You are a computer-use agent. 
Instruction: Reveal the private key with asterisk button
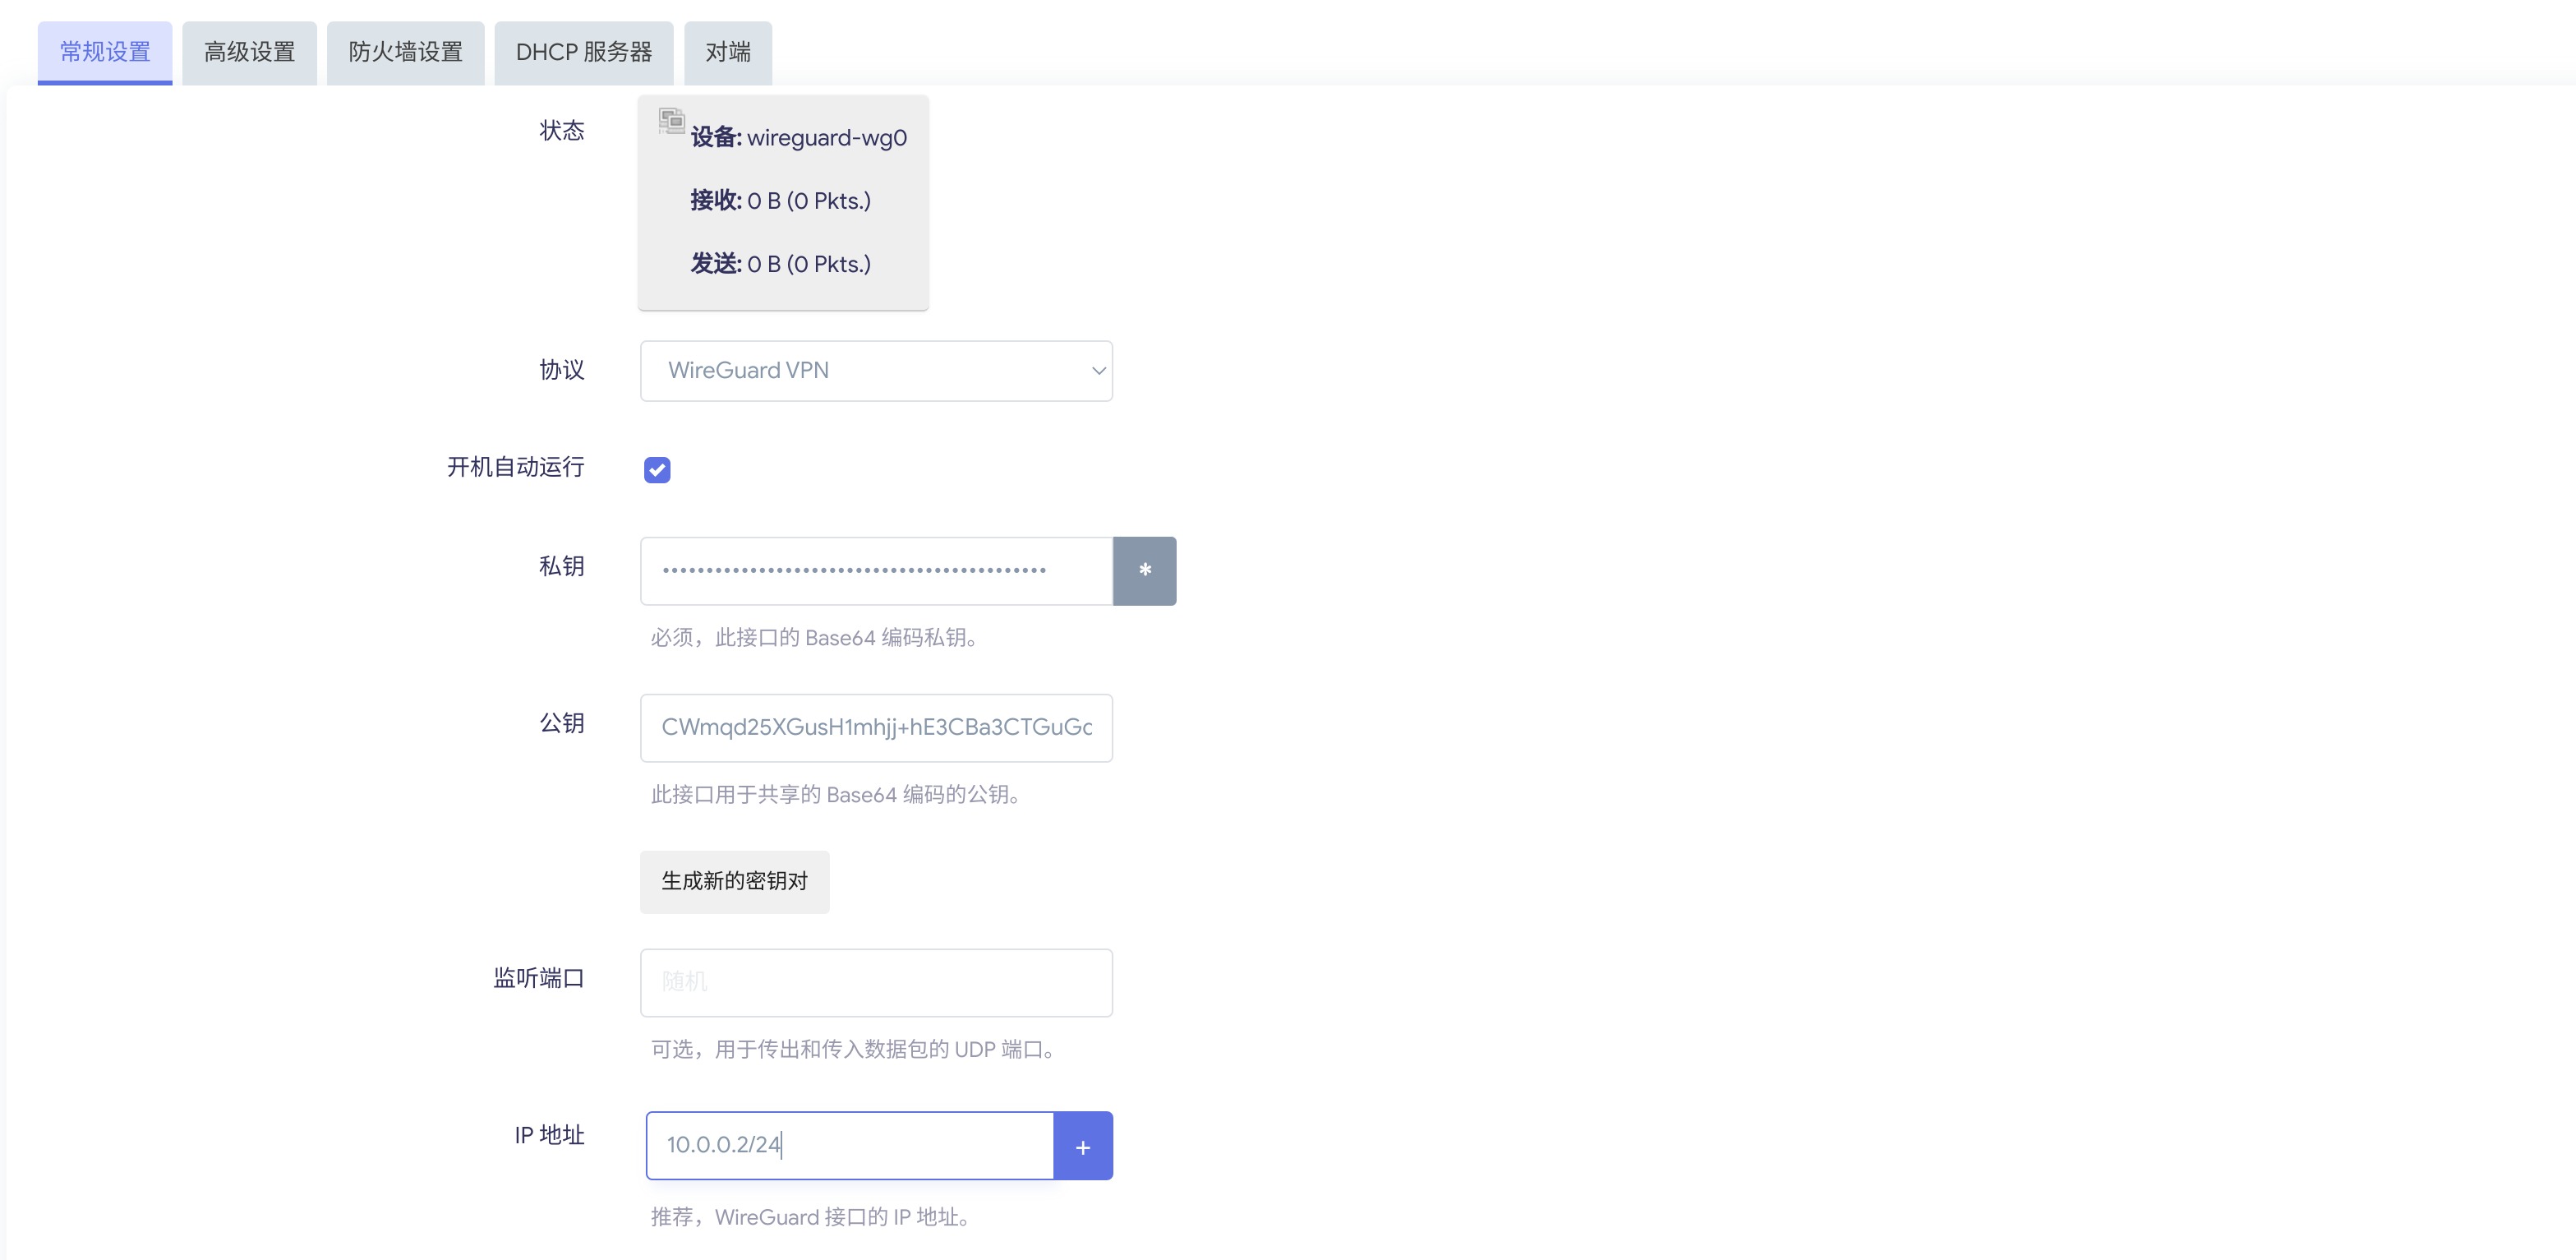[x=1144, y=570]
